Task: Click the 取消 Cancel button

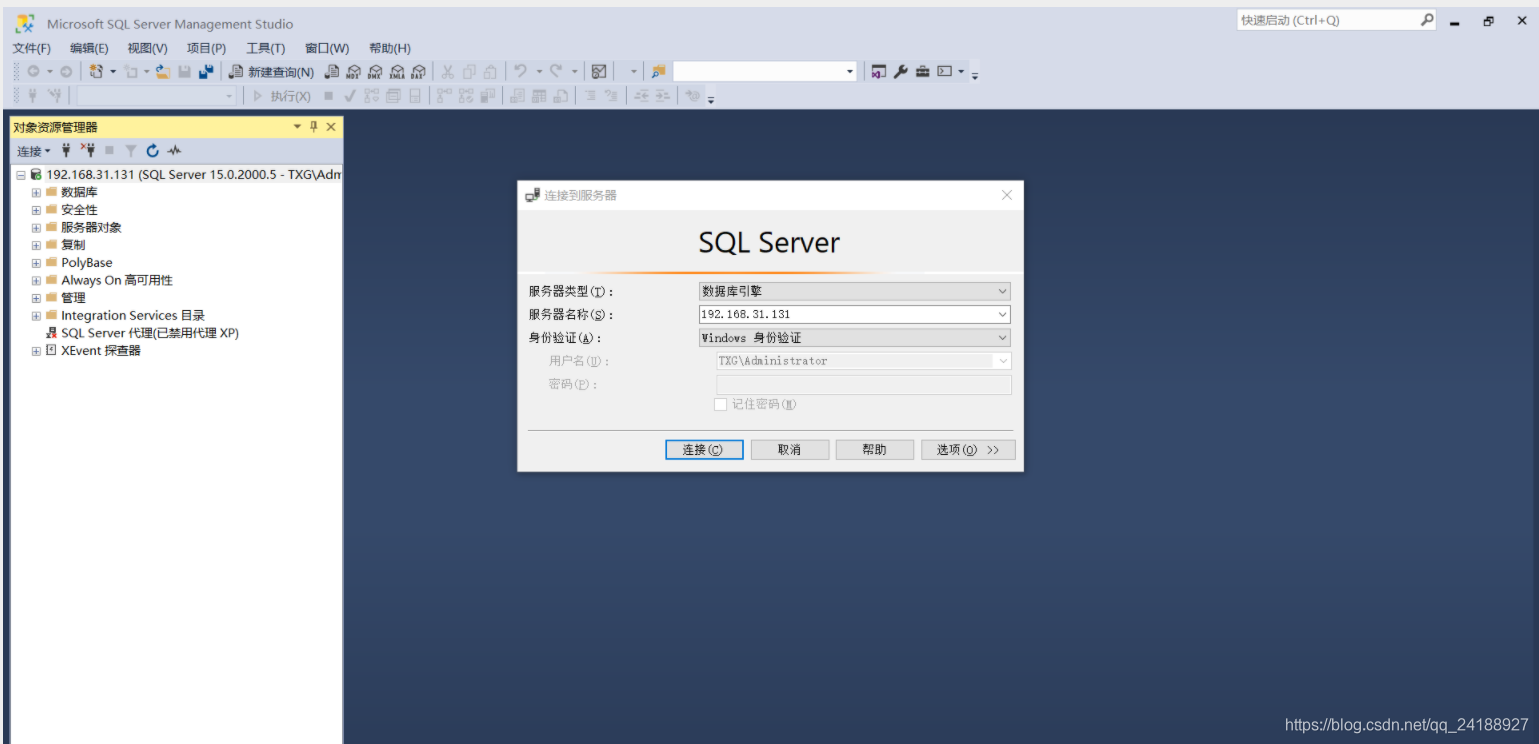Action: pos(790,450)
